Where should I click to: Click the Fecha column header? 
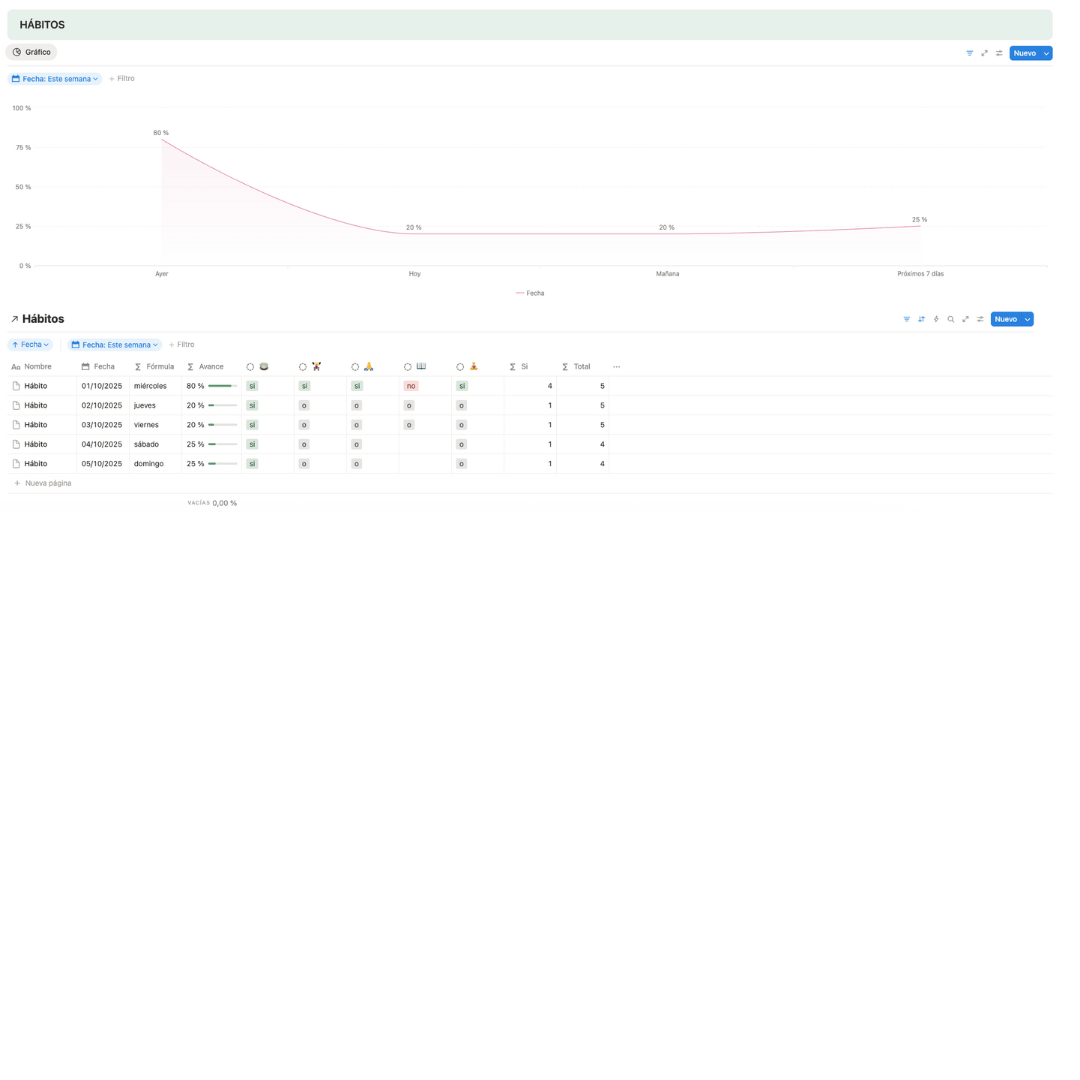coord(103,366)
